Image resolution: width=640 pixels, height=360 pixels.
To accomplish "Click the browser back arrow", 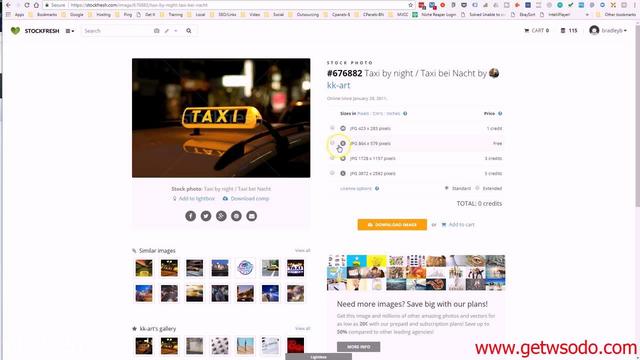I will point(8,5).
